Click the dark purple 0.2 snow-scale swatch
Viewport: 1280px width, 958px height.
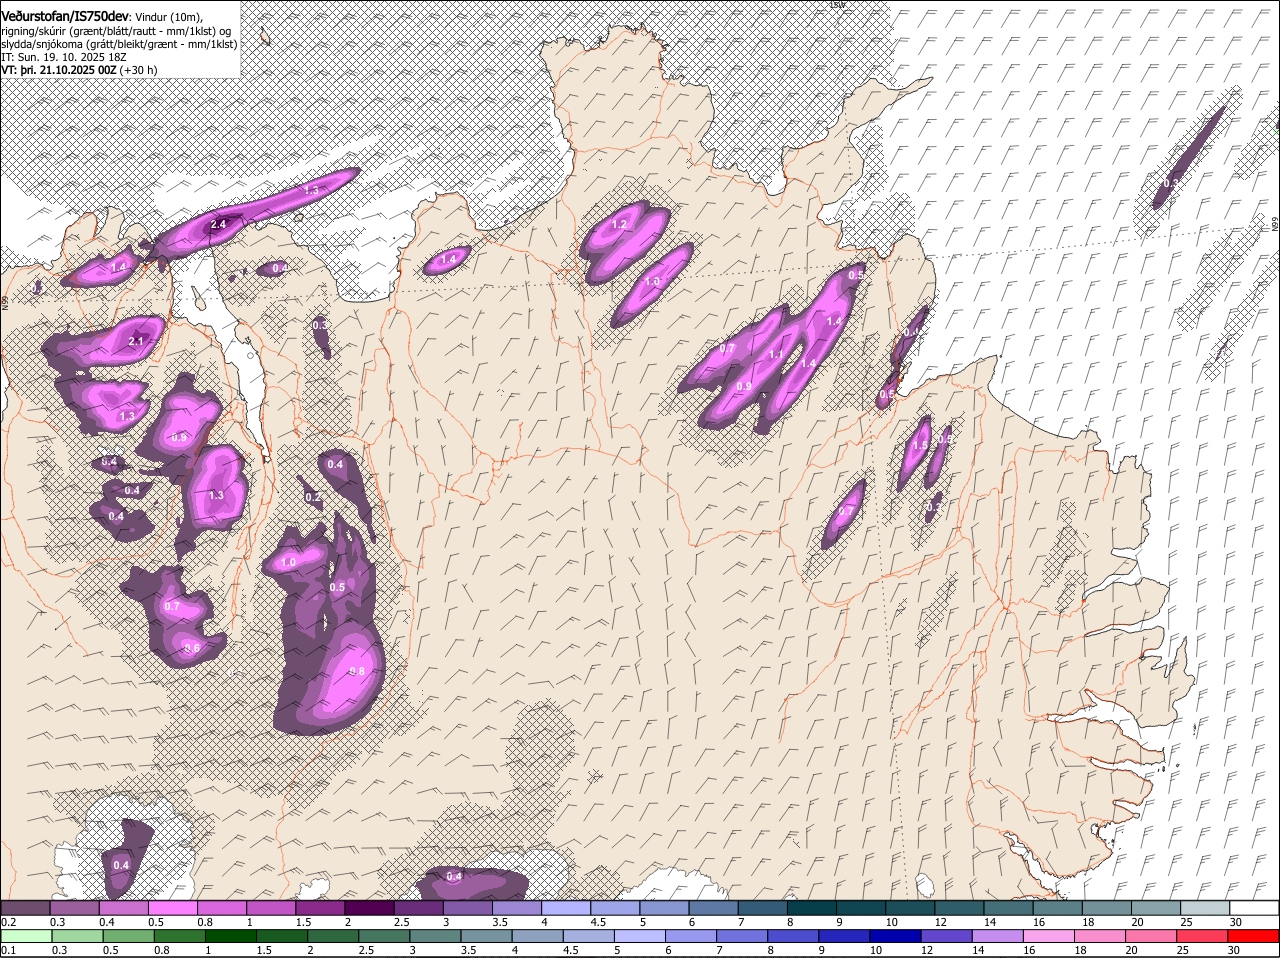click(x=25, y=907)
